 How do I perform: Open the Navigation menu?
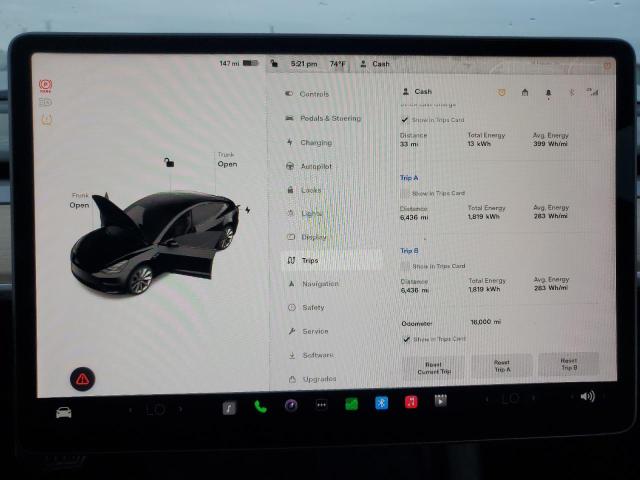pyautogui.click(x=314, y=284)
